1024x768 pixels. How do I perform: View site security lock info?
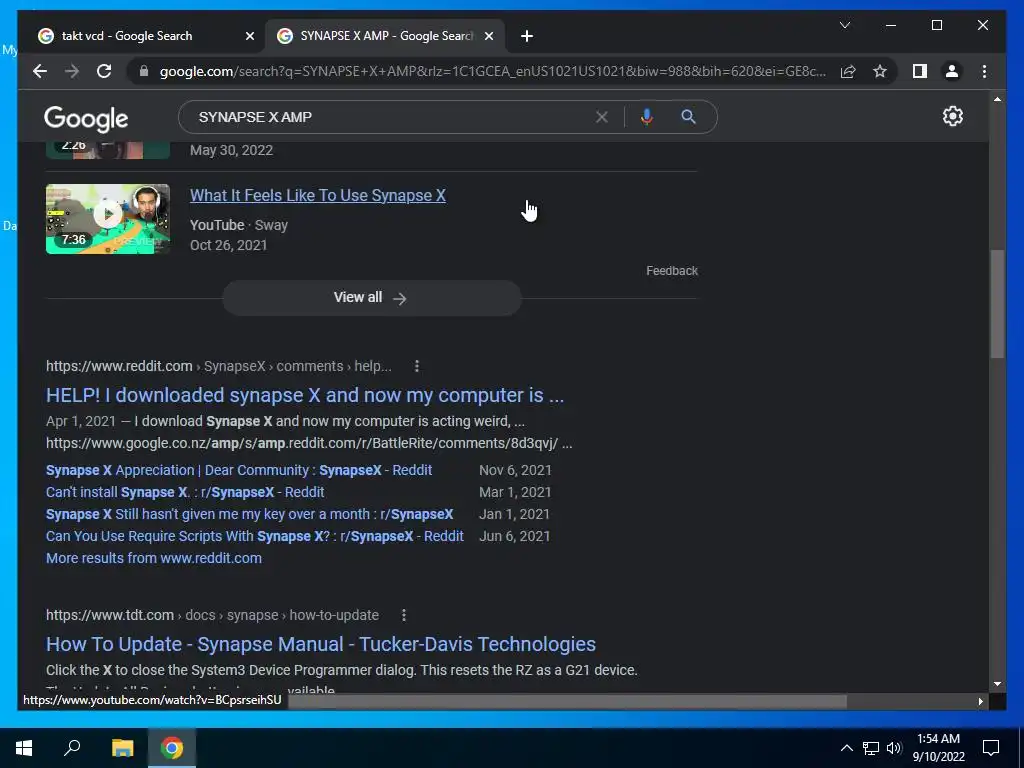pos(144,71)
